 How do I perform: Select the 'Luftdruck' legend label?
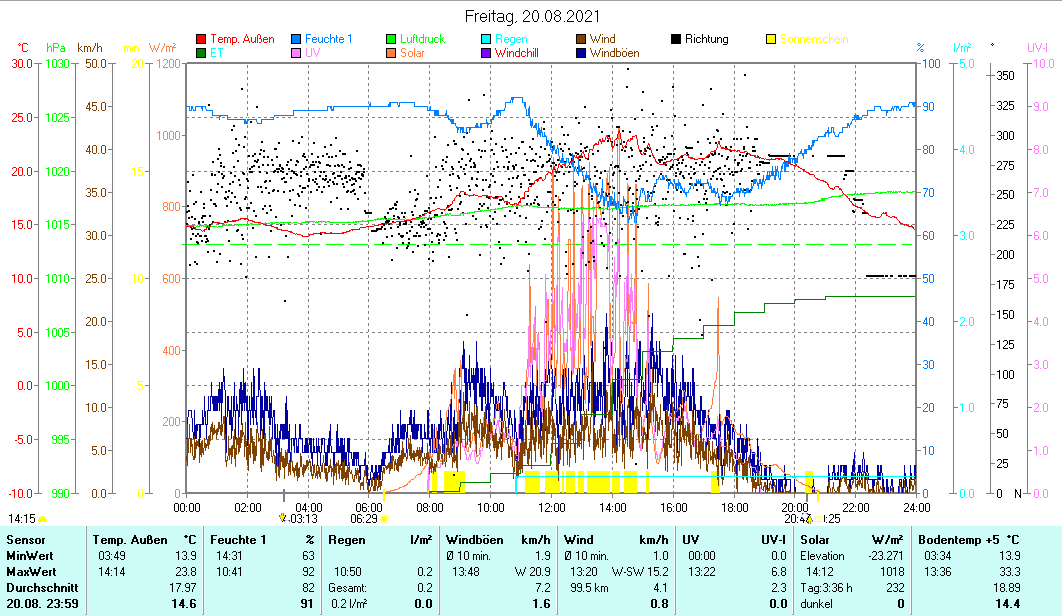point(423,39)
